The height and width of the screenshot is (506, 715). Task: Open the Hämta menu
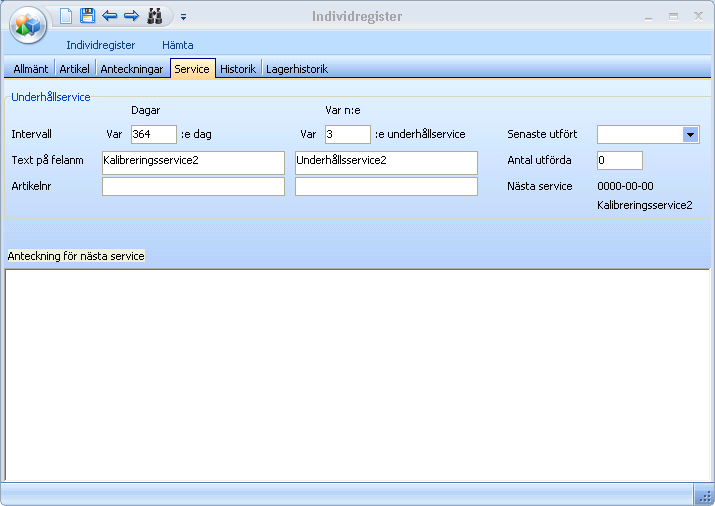[x=178, y=45]
